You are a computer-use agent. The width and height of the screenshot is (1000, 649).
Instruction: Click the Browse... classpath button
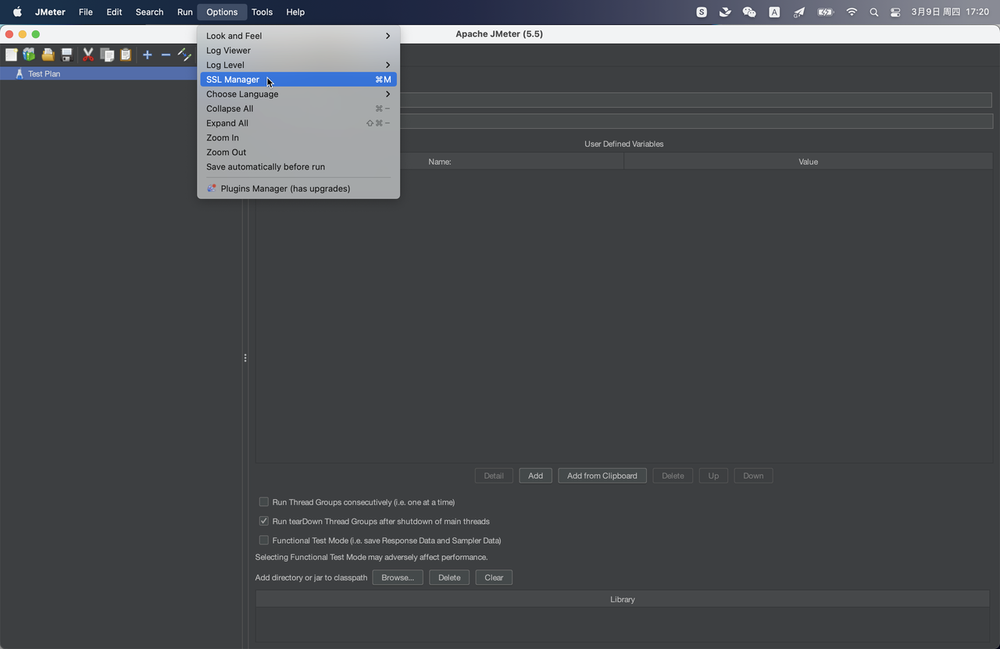397,577
